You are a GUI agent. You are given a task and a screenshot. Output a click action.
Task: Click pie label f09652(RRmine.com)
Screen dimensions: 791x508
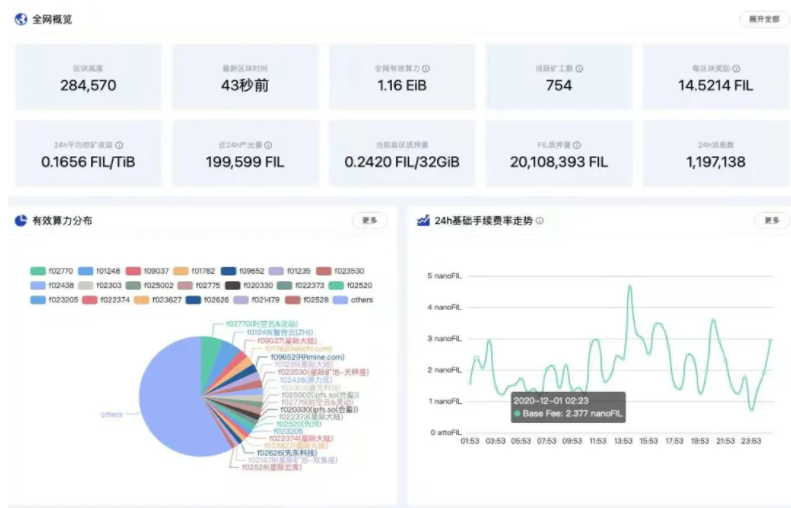[x=307, y=357]
